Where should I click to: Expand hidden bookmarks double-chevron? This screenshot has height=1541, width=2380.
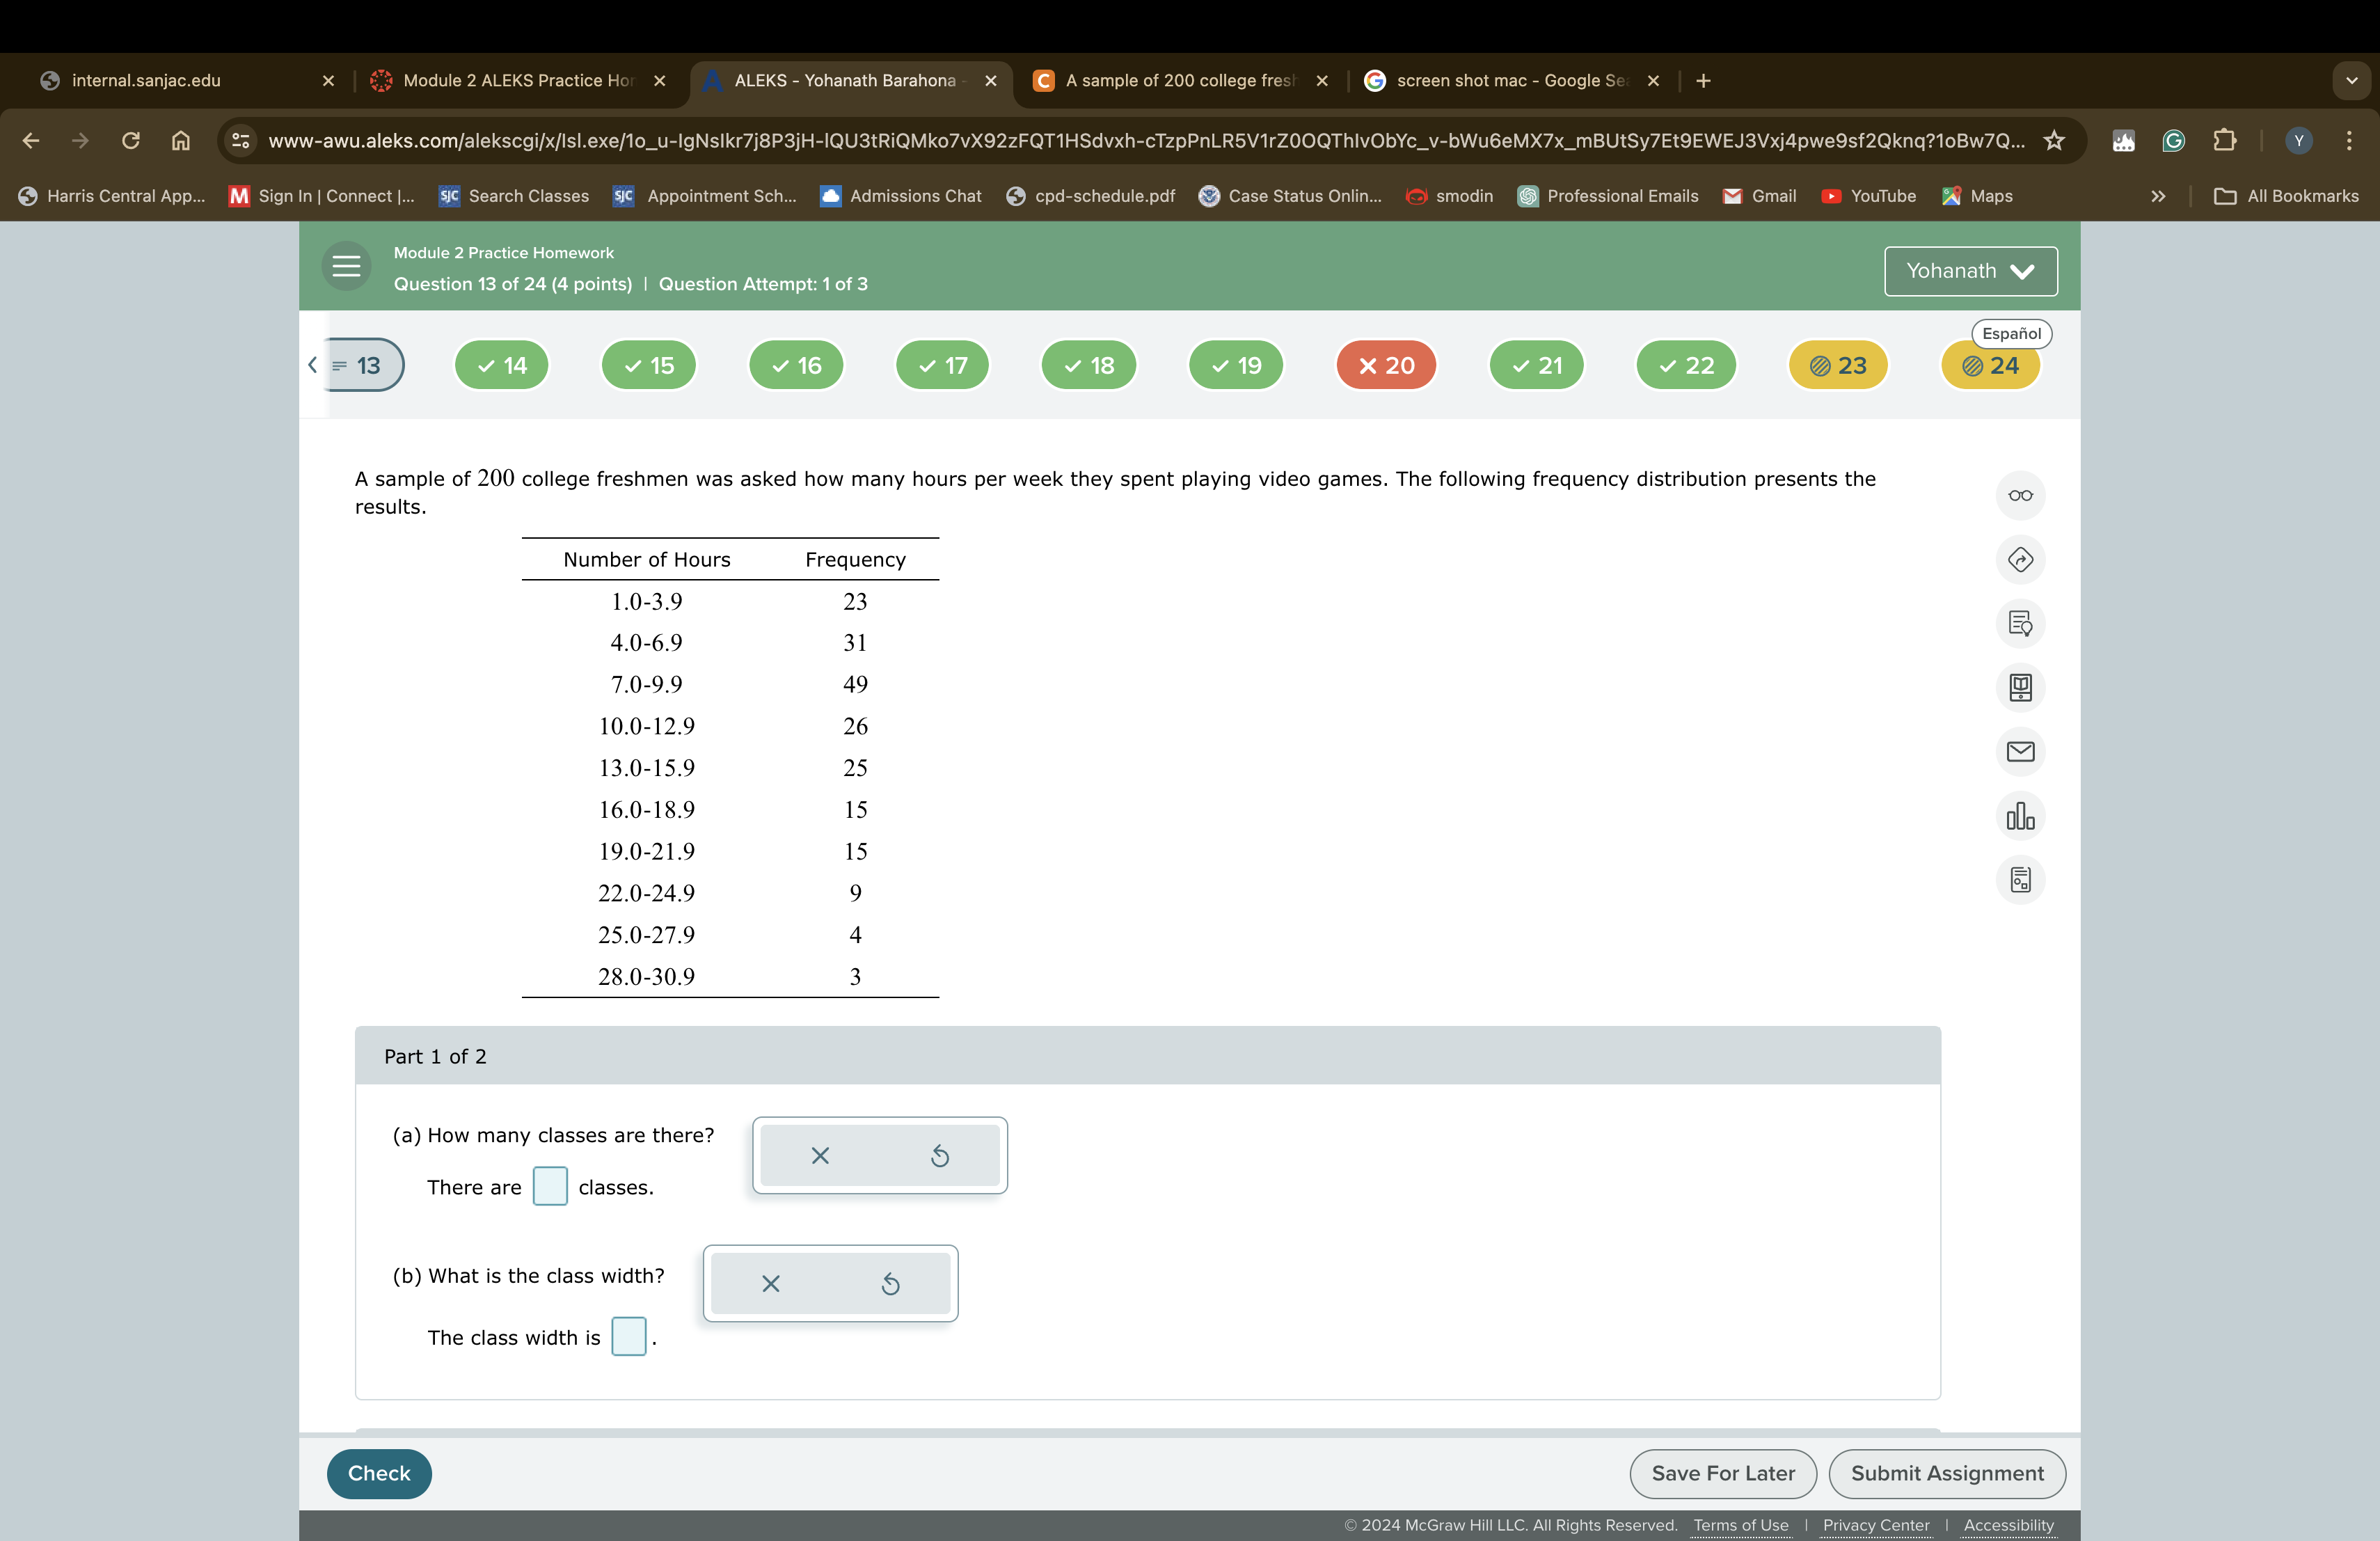pyautogui.click(x=2157, y=196)
